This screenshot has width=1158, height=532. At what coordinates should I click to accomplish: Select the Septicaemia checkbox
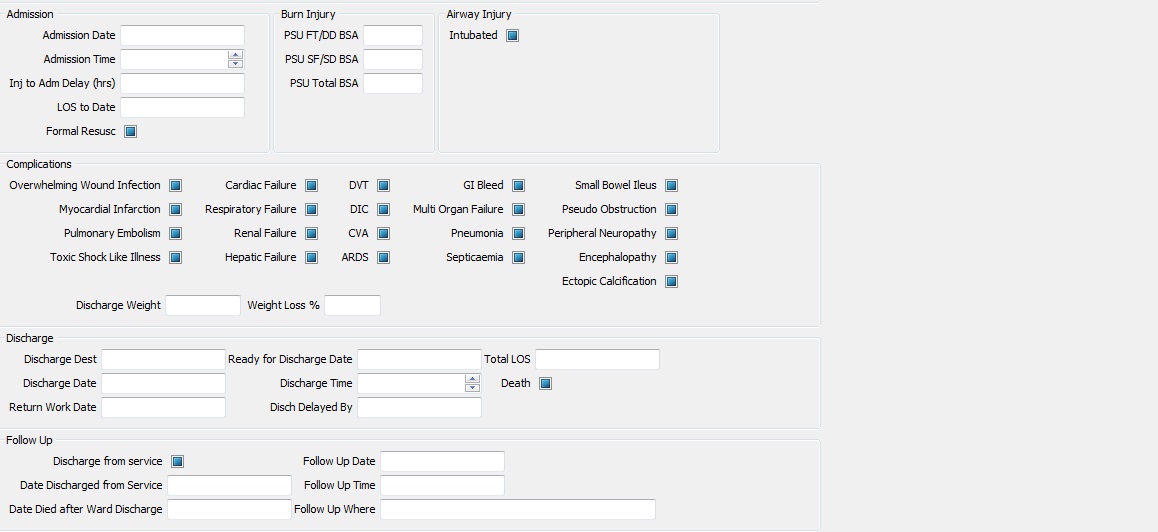tap(518, 258)
